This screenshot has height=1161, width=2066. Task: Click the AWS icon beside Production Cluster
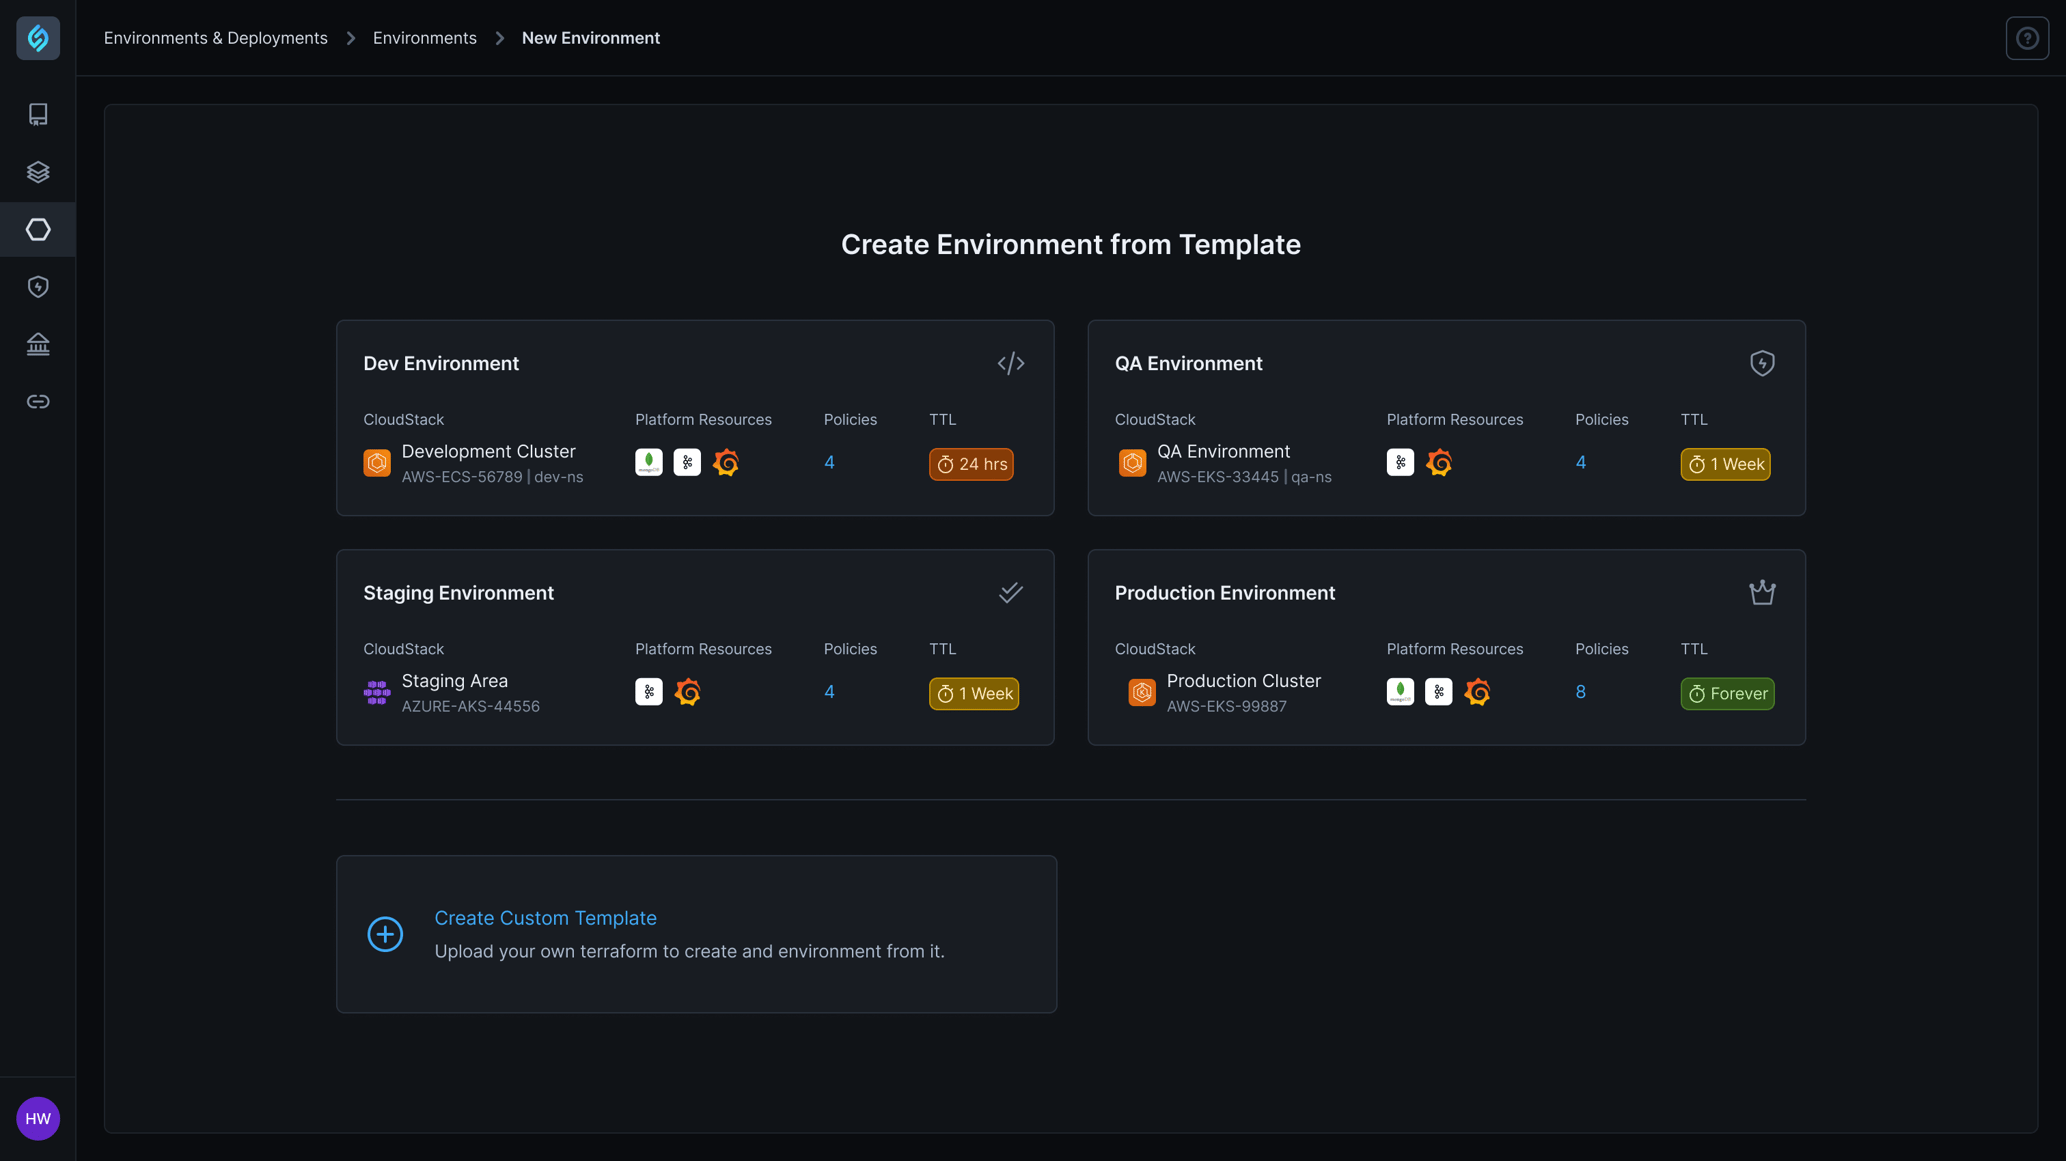[1142, 692]
